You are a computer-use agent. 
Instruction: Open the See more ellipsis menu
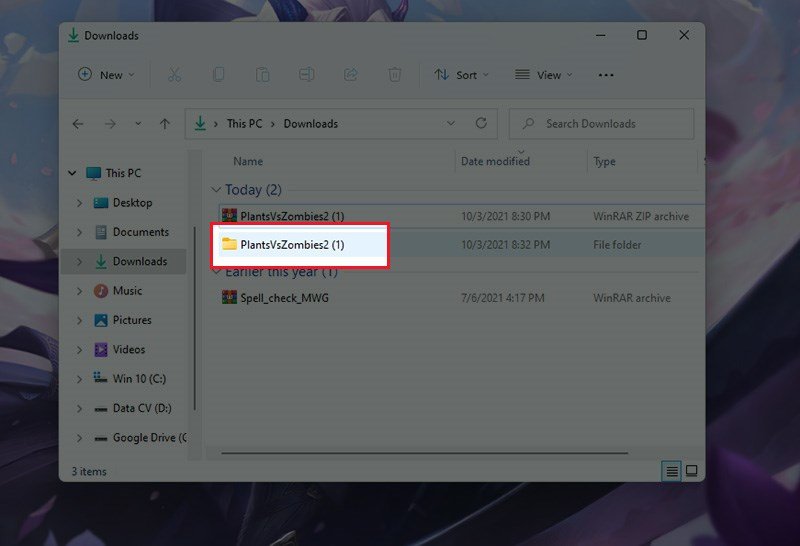click(605, 75)
